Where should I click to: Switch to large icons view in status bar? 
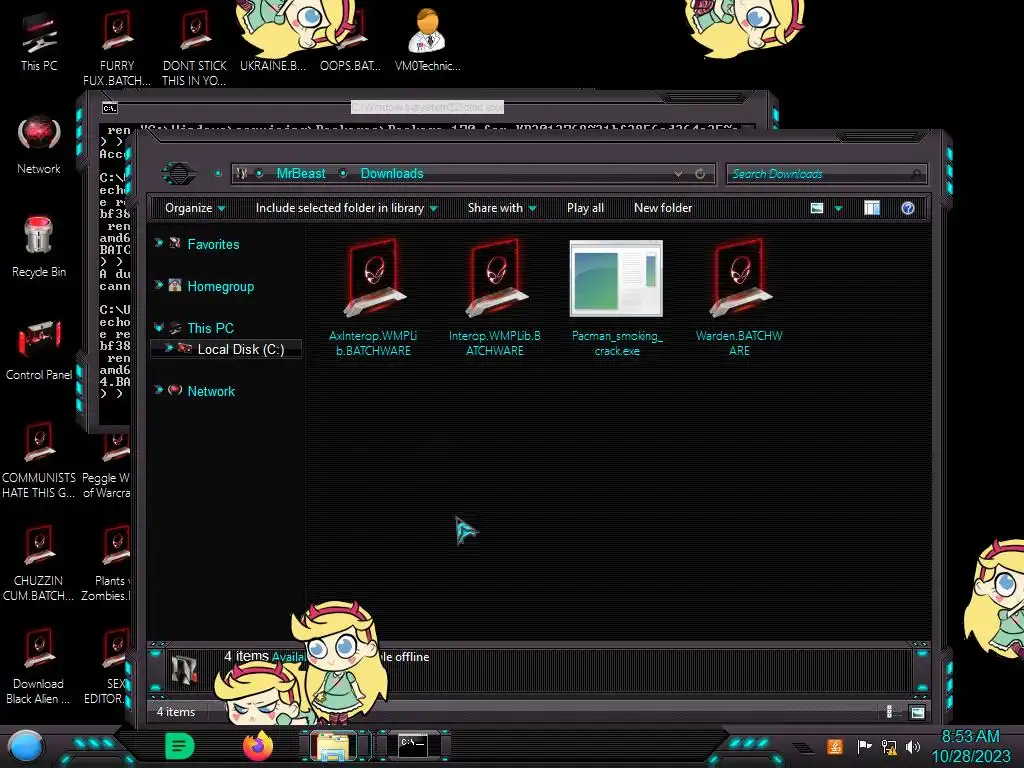(x=917, y=712)
